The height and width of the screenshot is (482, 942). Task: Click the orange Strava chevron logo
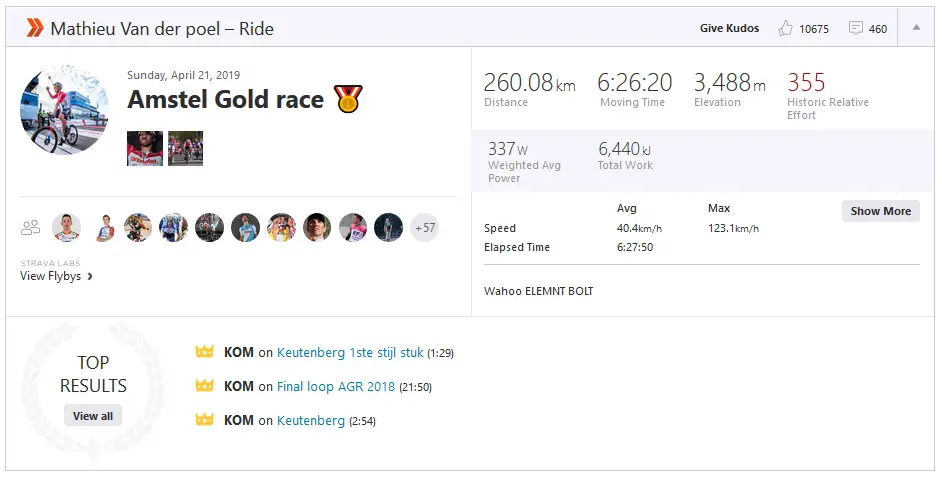35,28
